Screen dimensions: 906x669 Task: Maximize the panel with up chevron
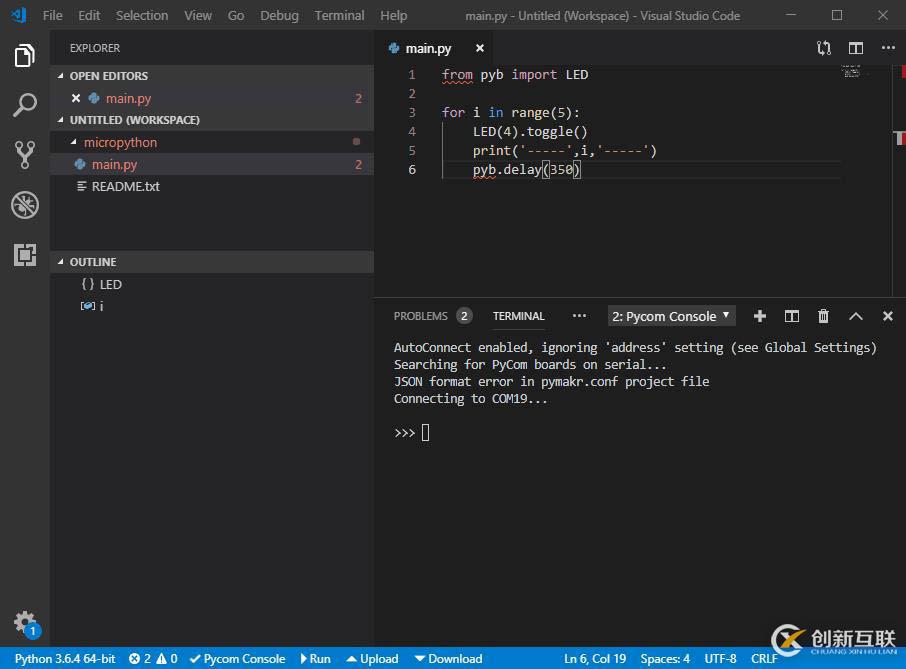point(856,316)
